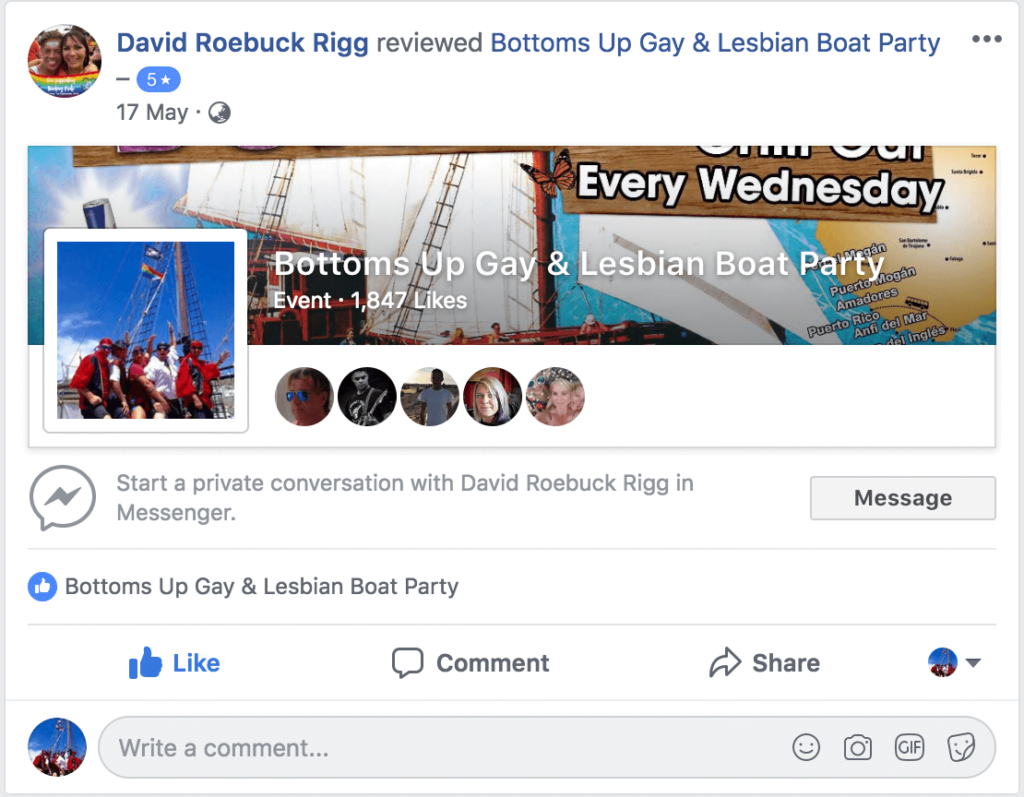
Task: Expand the comment-as page selector dropdown
Action: pos(954,662)
